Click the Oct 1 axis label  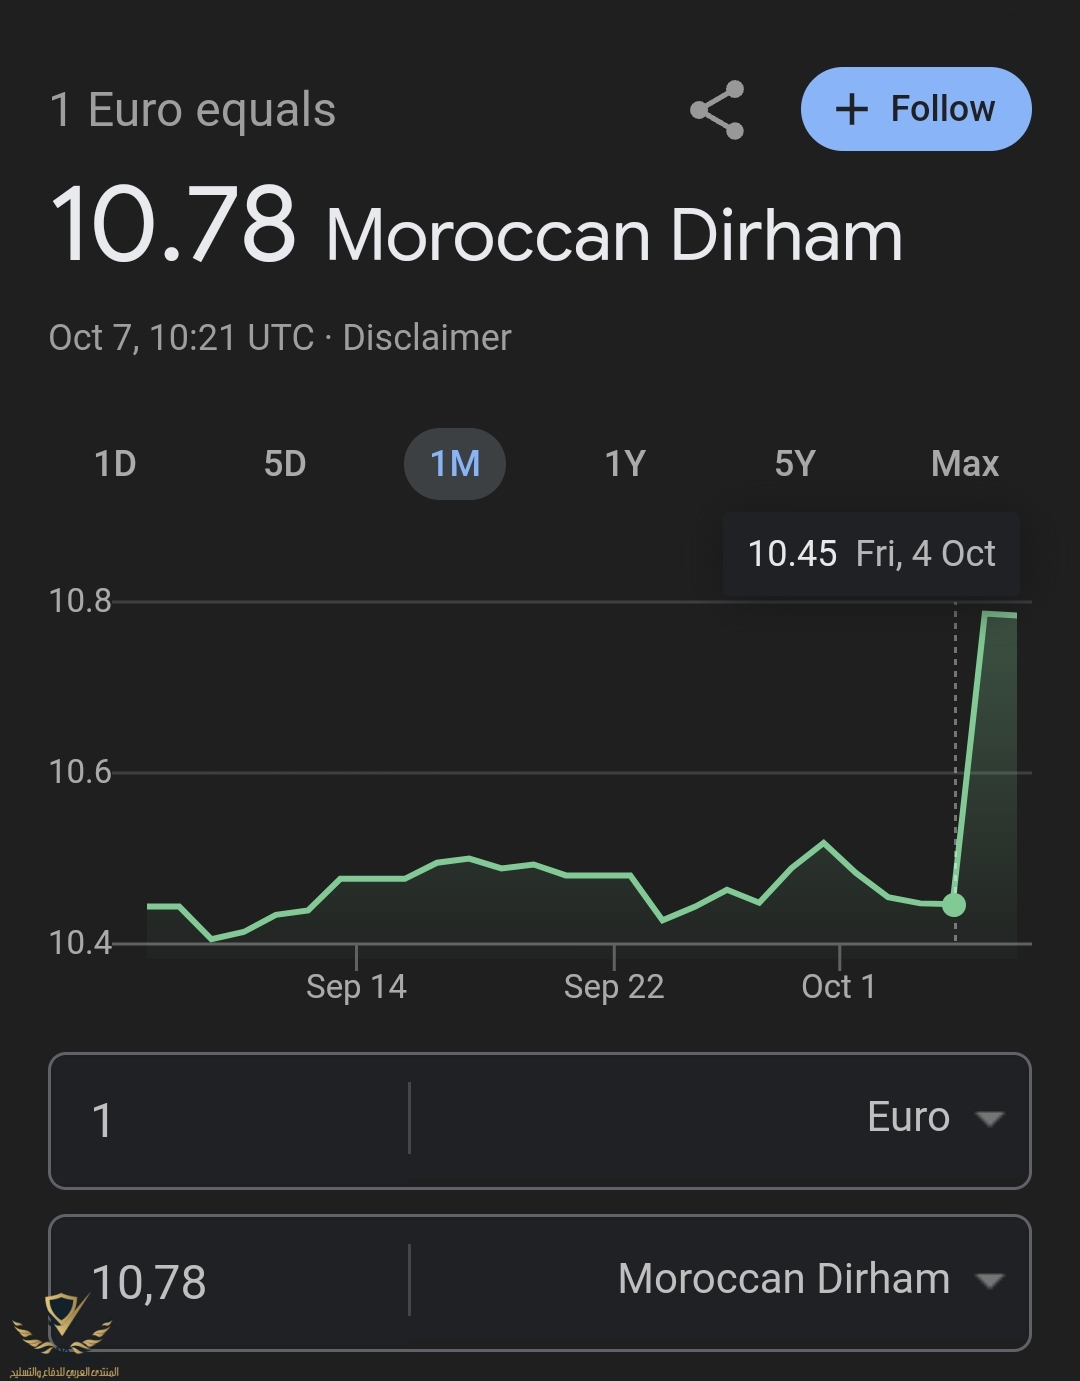(838, 987)
